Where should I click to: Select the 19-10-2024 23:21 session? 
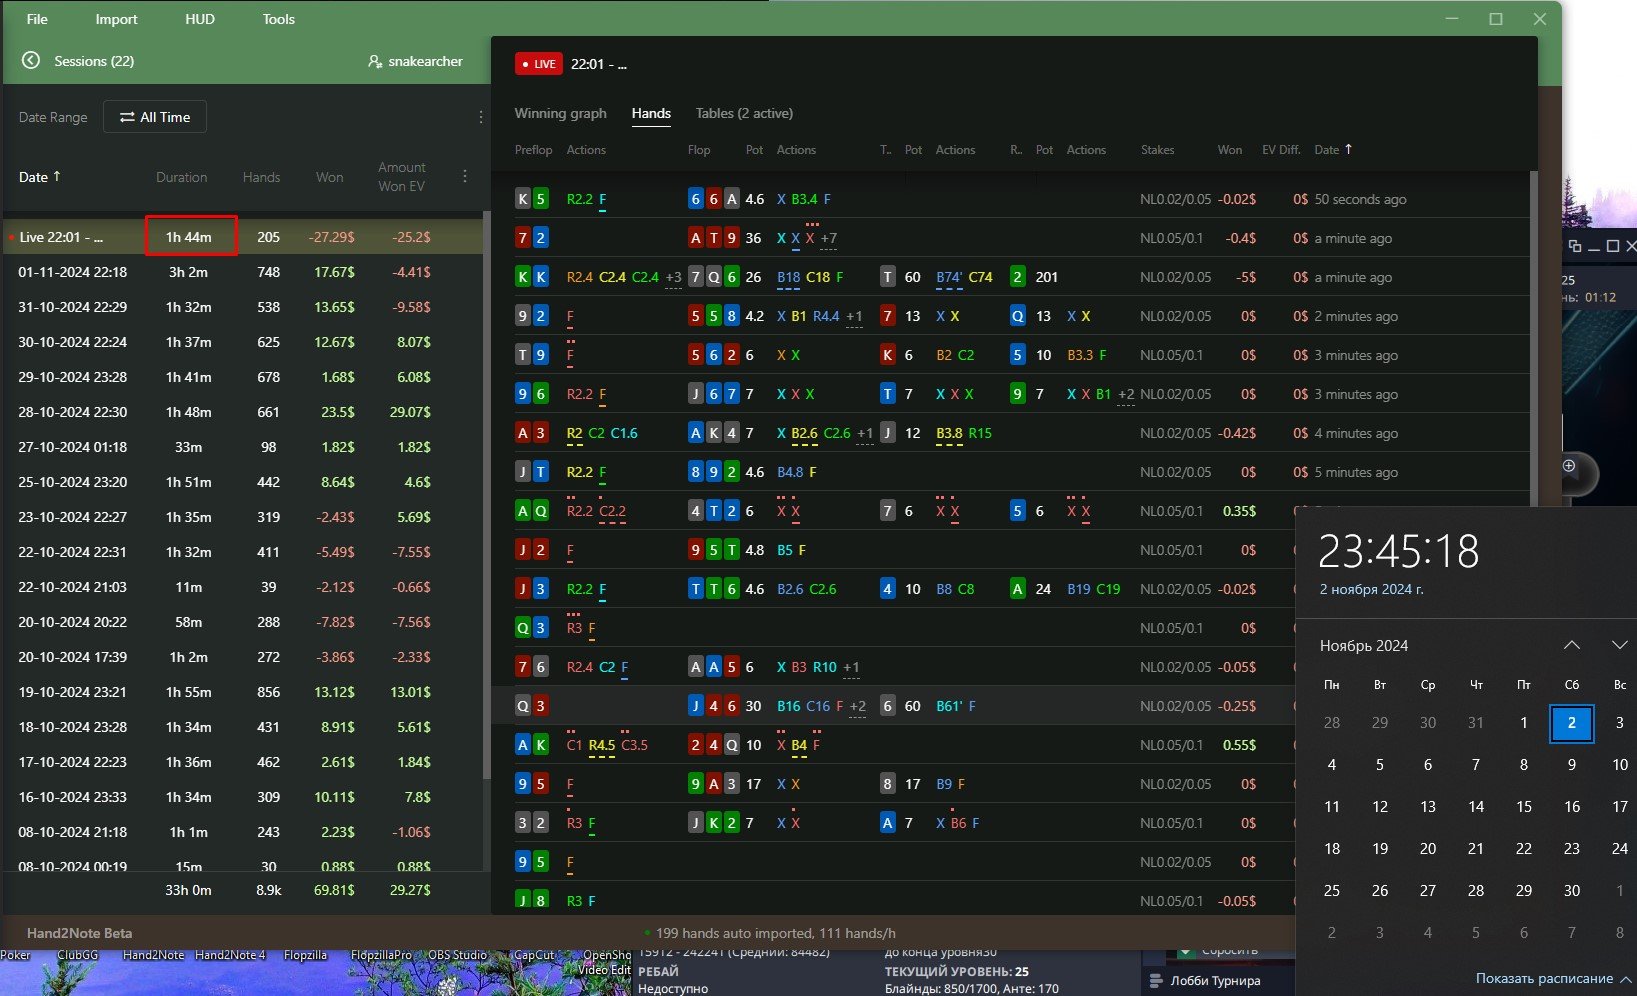click(x=243, y=692)
